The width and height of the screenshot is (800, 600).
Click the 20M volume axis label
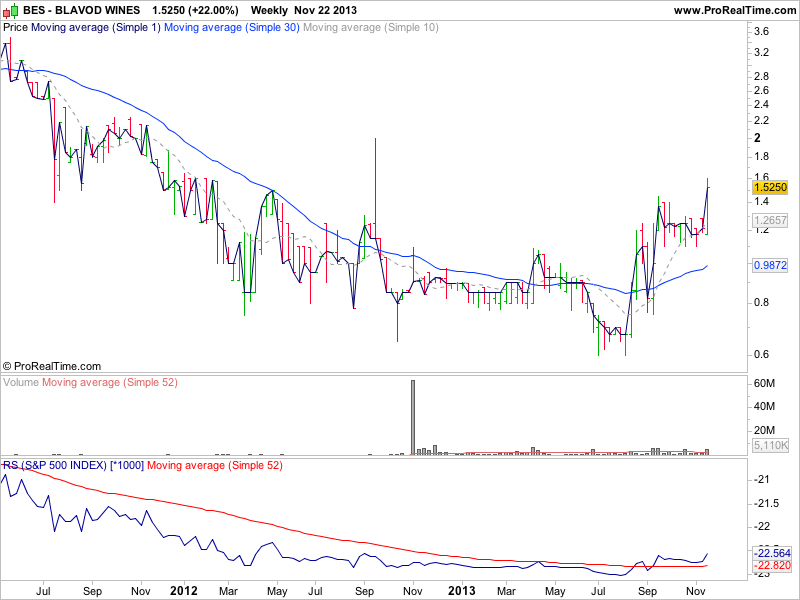764,430
